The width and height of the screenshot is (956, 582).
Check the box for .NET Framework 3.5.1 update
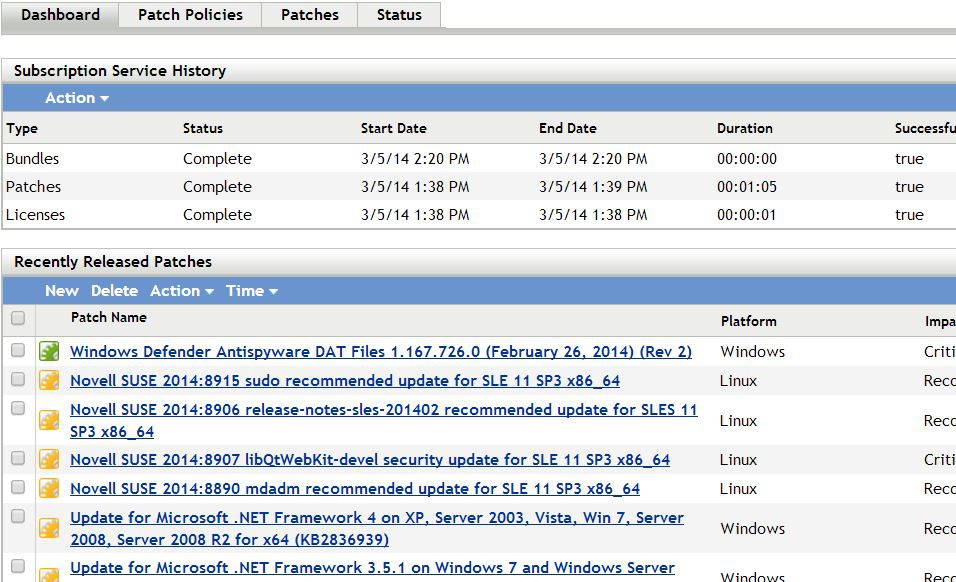click(18, 566)
